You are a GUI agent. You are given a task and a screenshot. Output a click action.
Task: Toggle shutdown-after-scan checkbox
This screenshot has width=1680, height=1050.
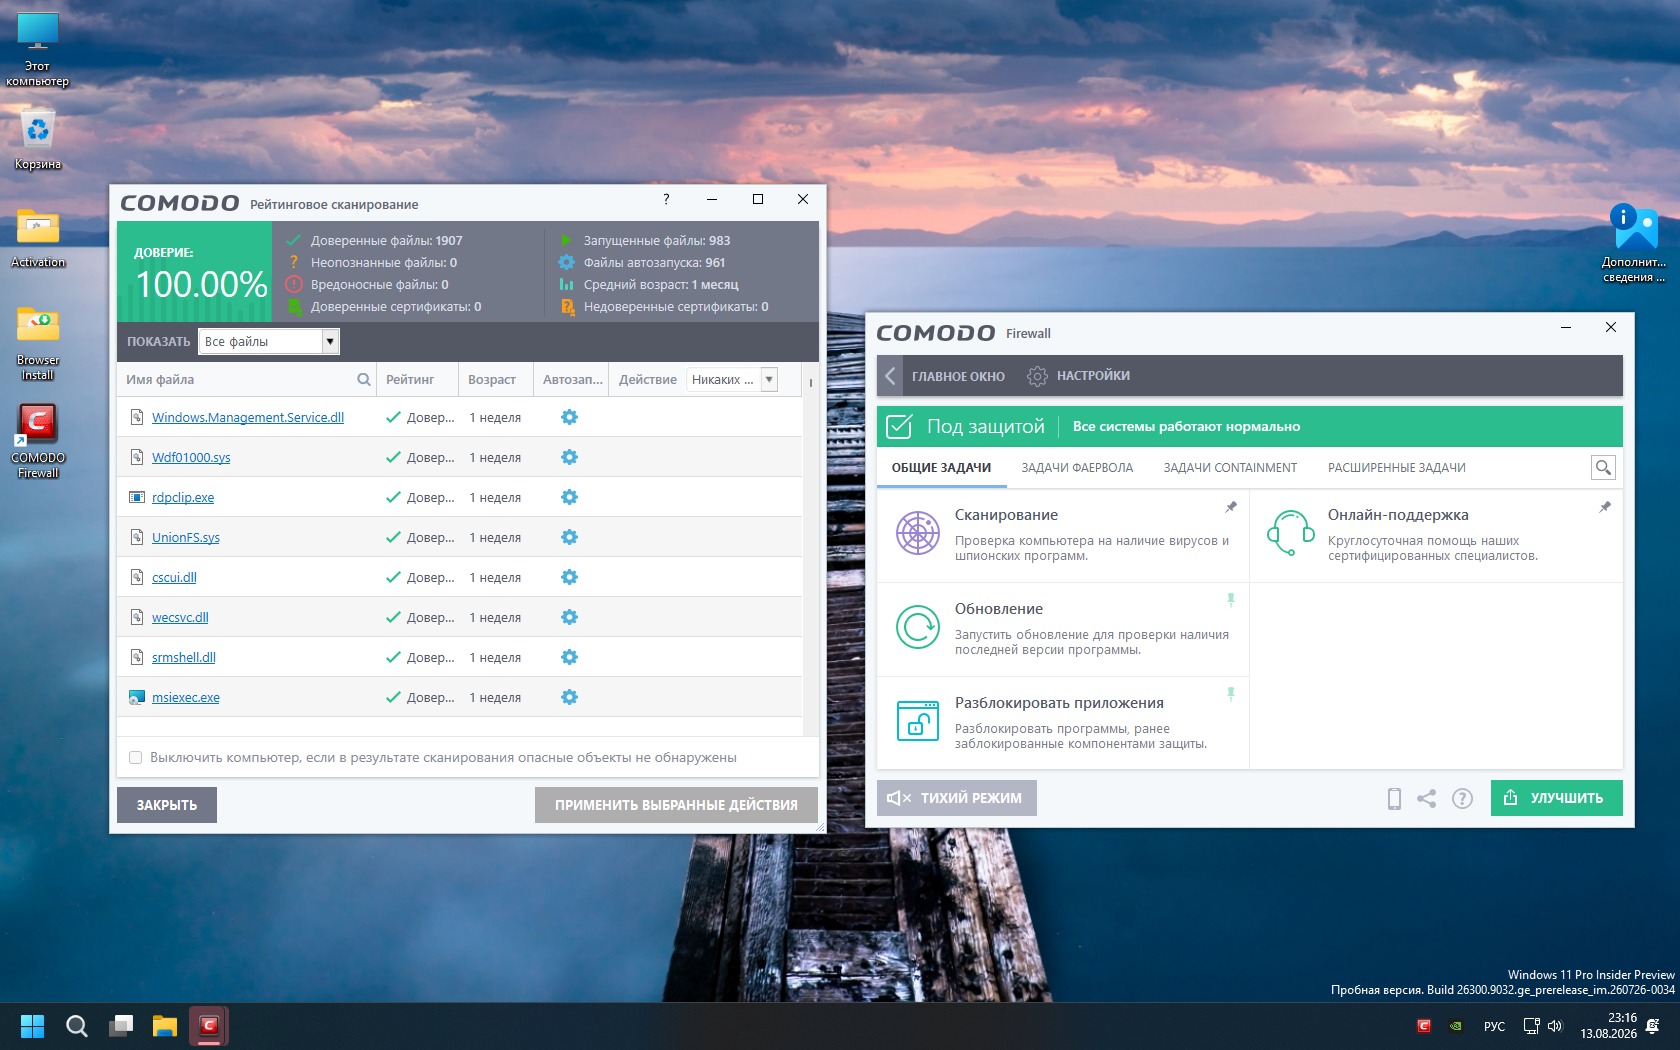click(136, 757)
